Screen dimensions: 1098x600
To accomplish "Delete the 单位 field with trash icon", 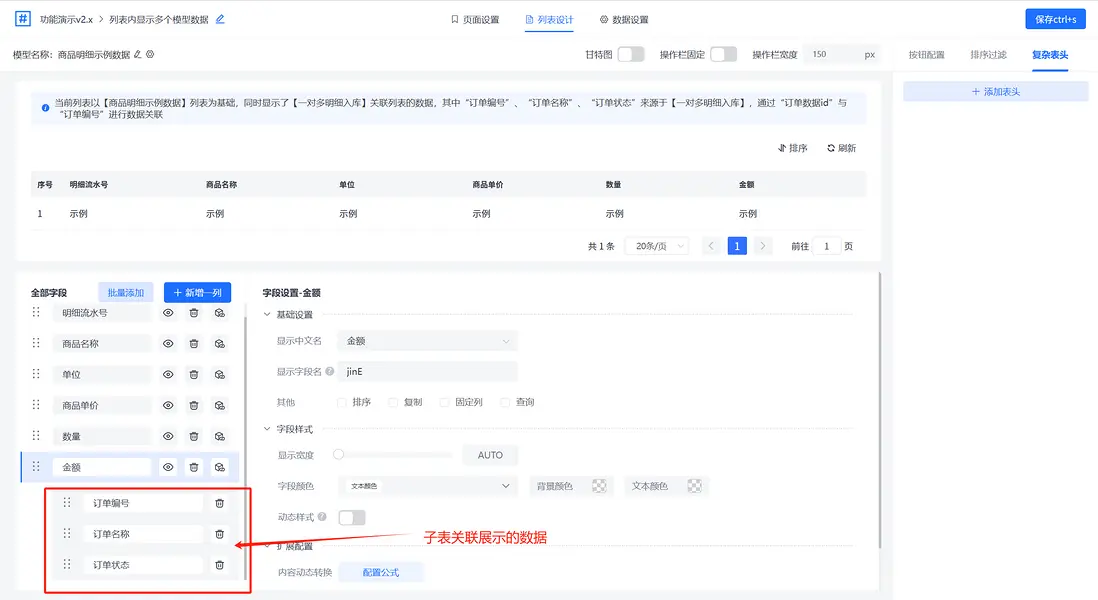I will 194,375.
